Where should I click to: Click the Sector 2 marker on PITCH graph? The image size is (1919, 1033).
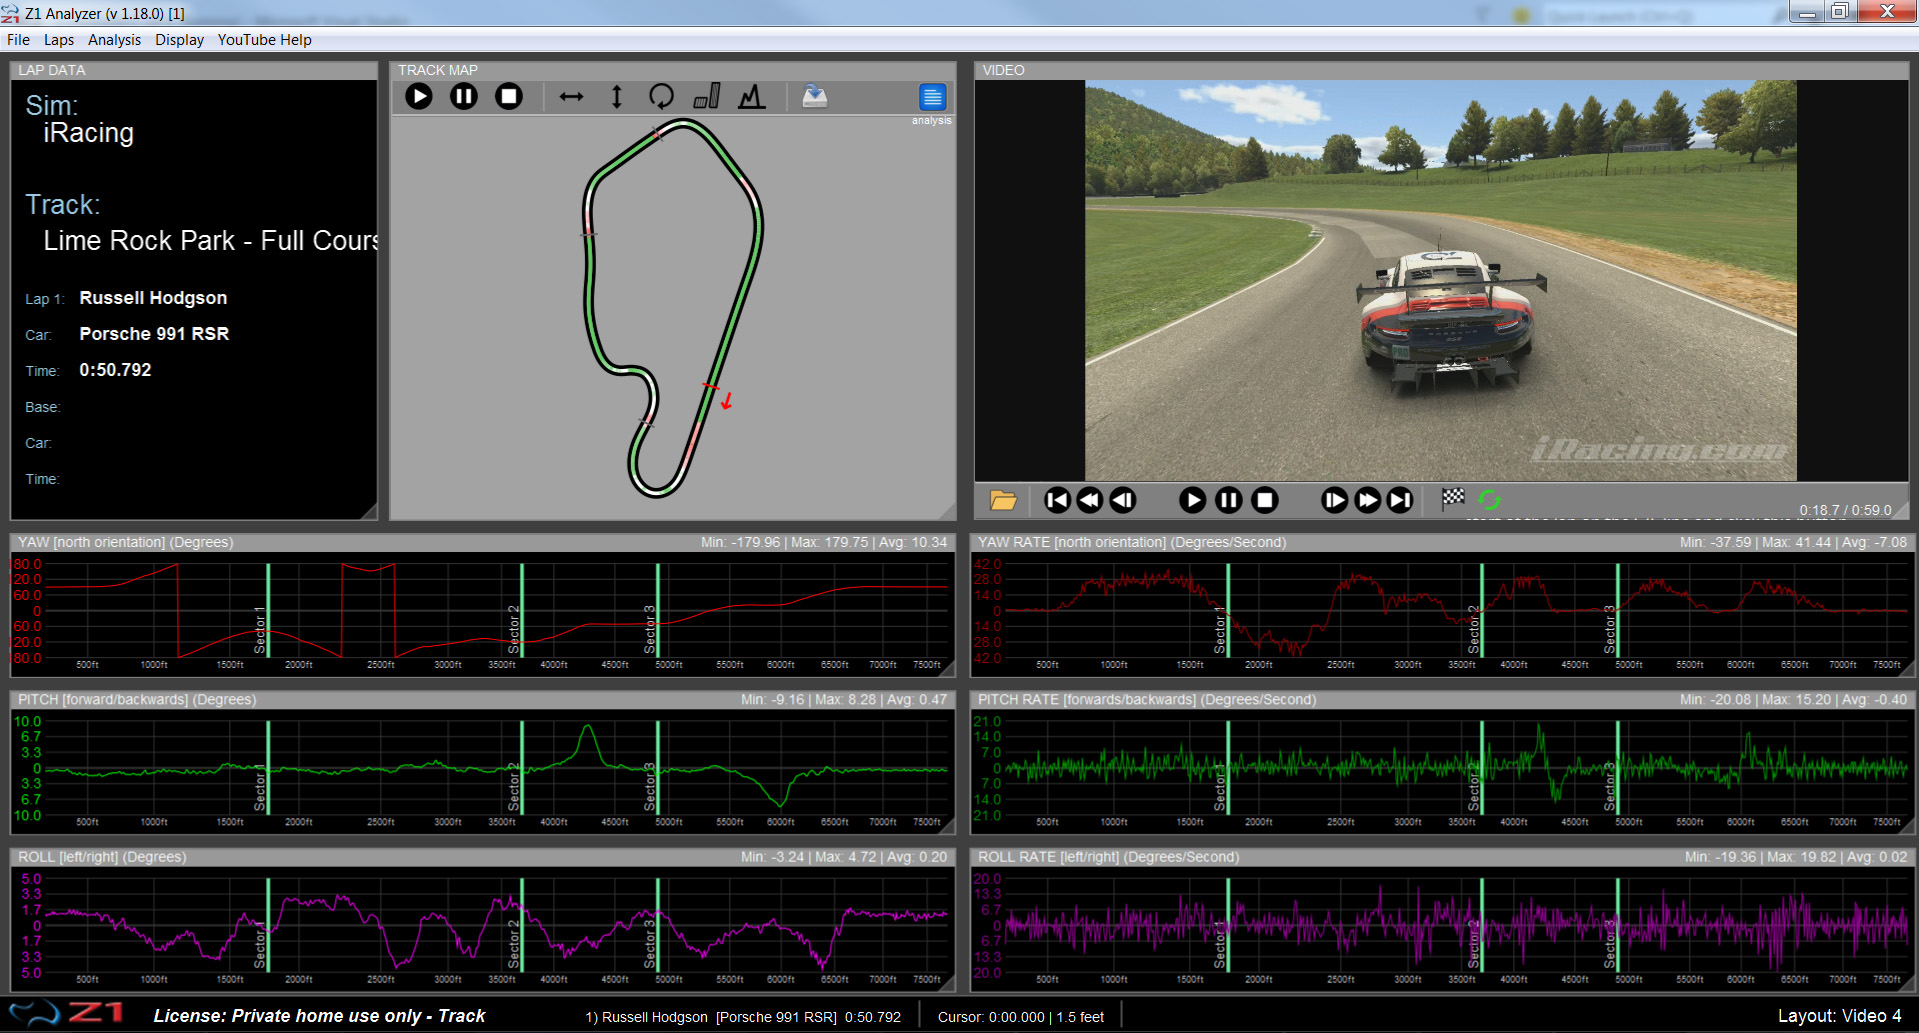coord(522,767)
